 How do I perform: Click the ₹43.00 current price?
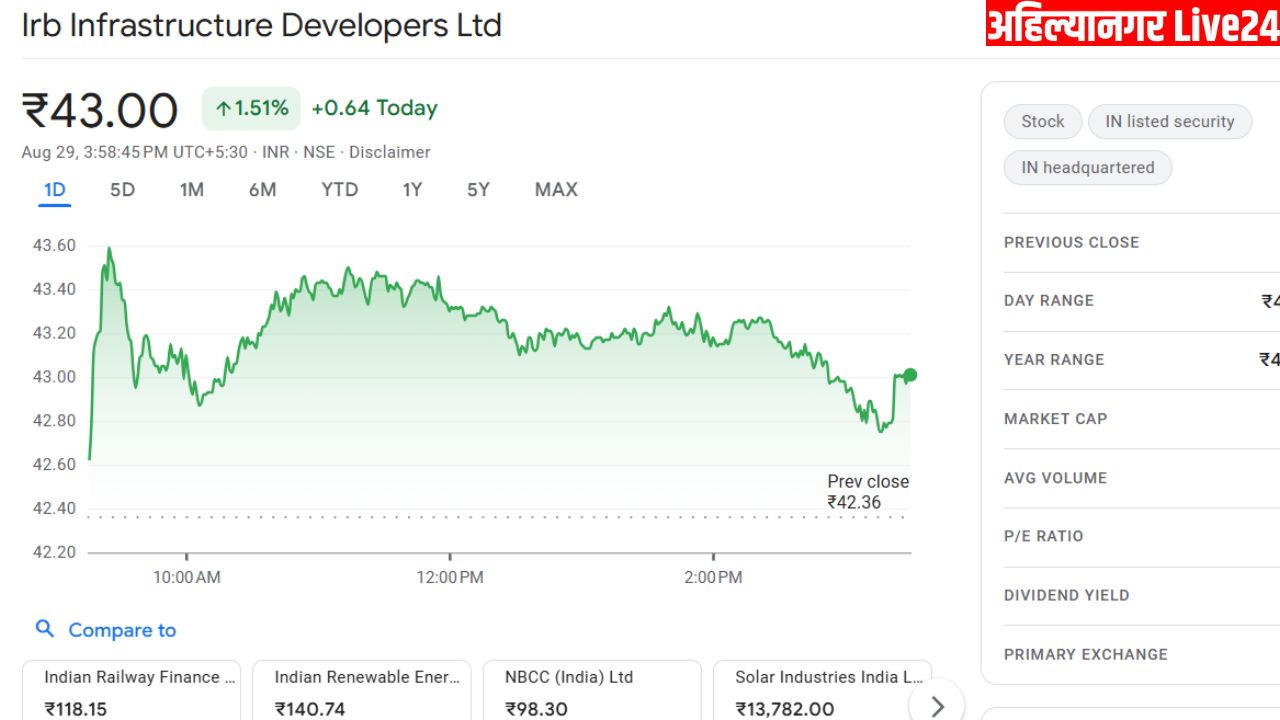tap(100, 110)
